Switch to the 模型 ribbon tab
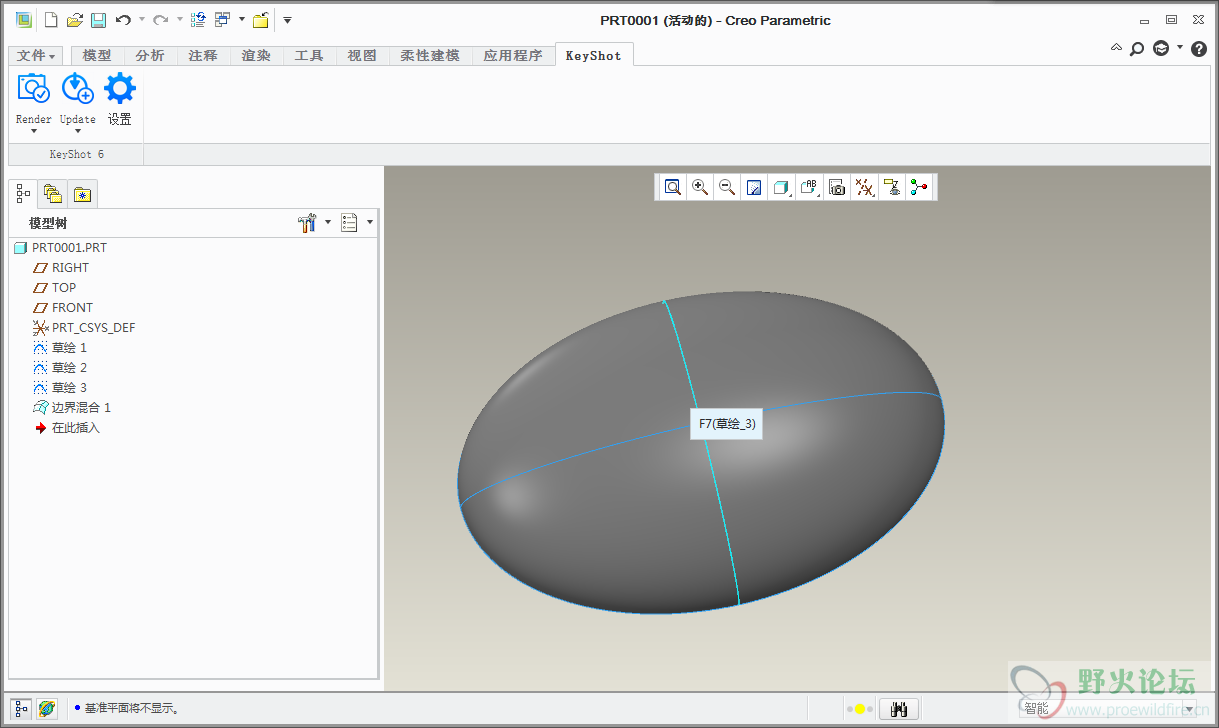Screen dimensions: 1219x728 [97, 56]
